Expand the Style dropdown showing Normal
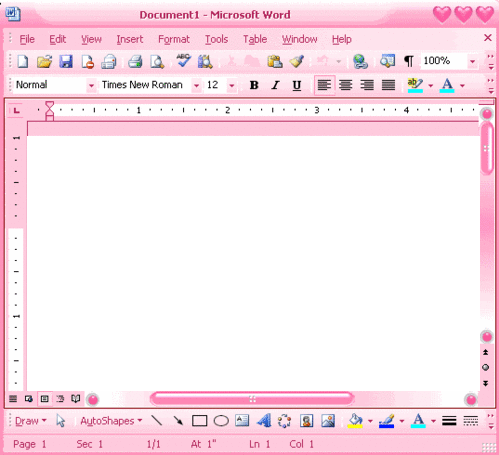Image resolution: width=499 pixels, height=455 pixels. [91, 85]
